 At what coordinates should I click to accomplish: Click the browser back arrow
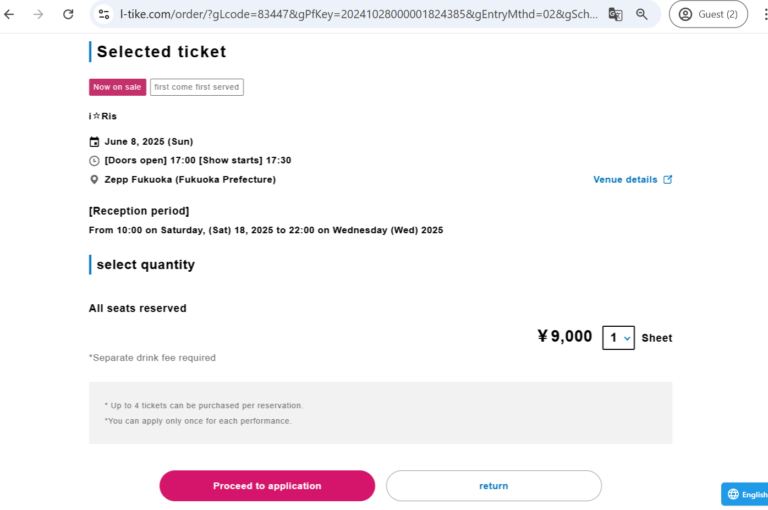pyautogui.click(x=10, y=15)
